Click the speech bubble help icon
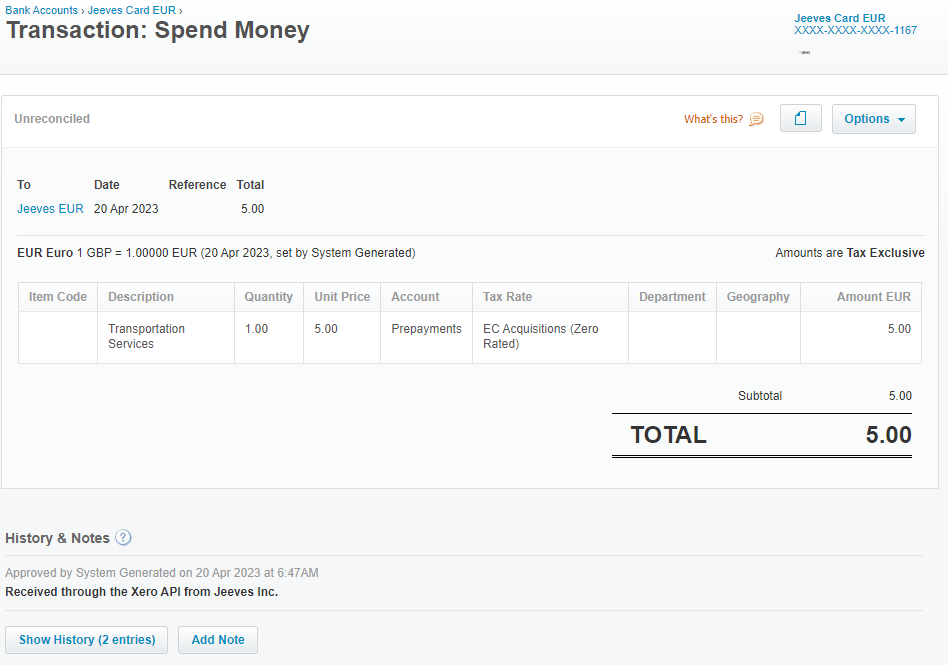 pyautogui.click(x=756, y=119)
